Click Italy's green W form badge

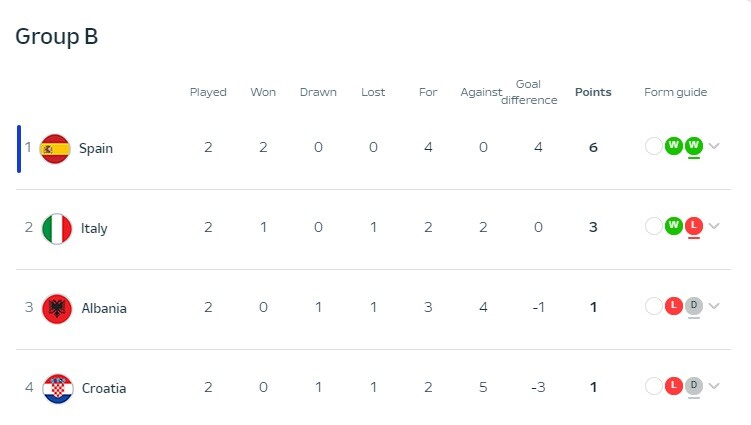tap(673, 226)
